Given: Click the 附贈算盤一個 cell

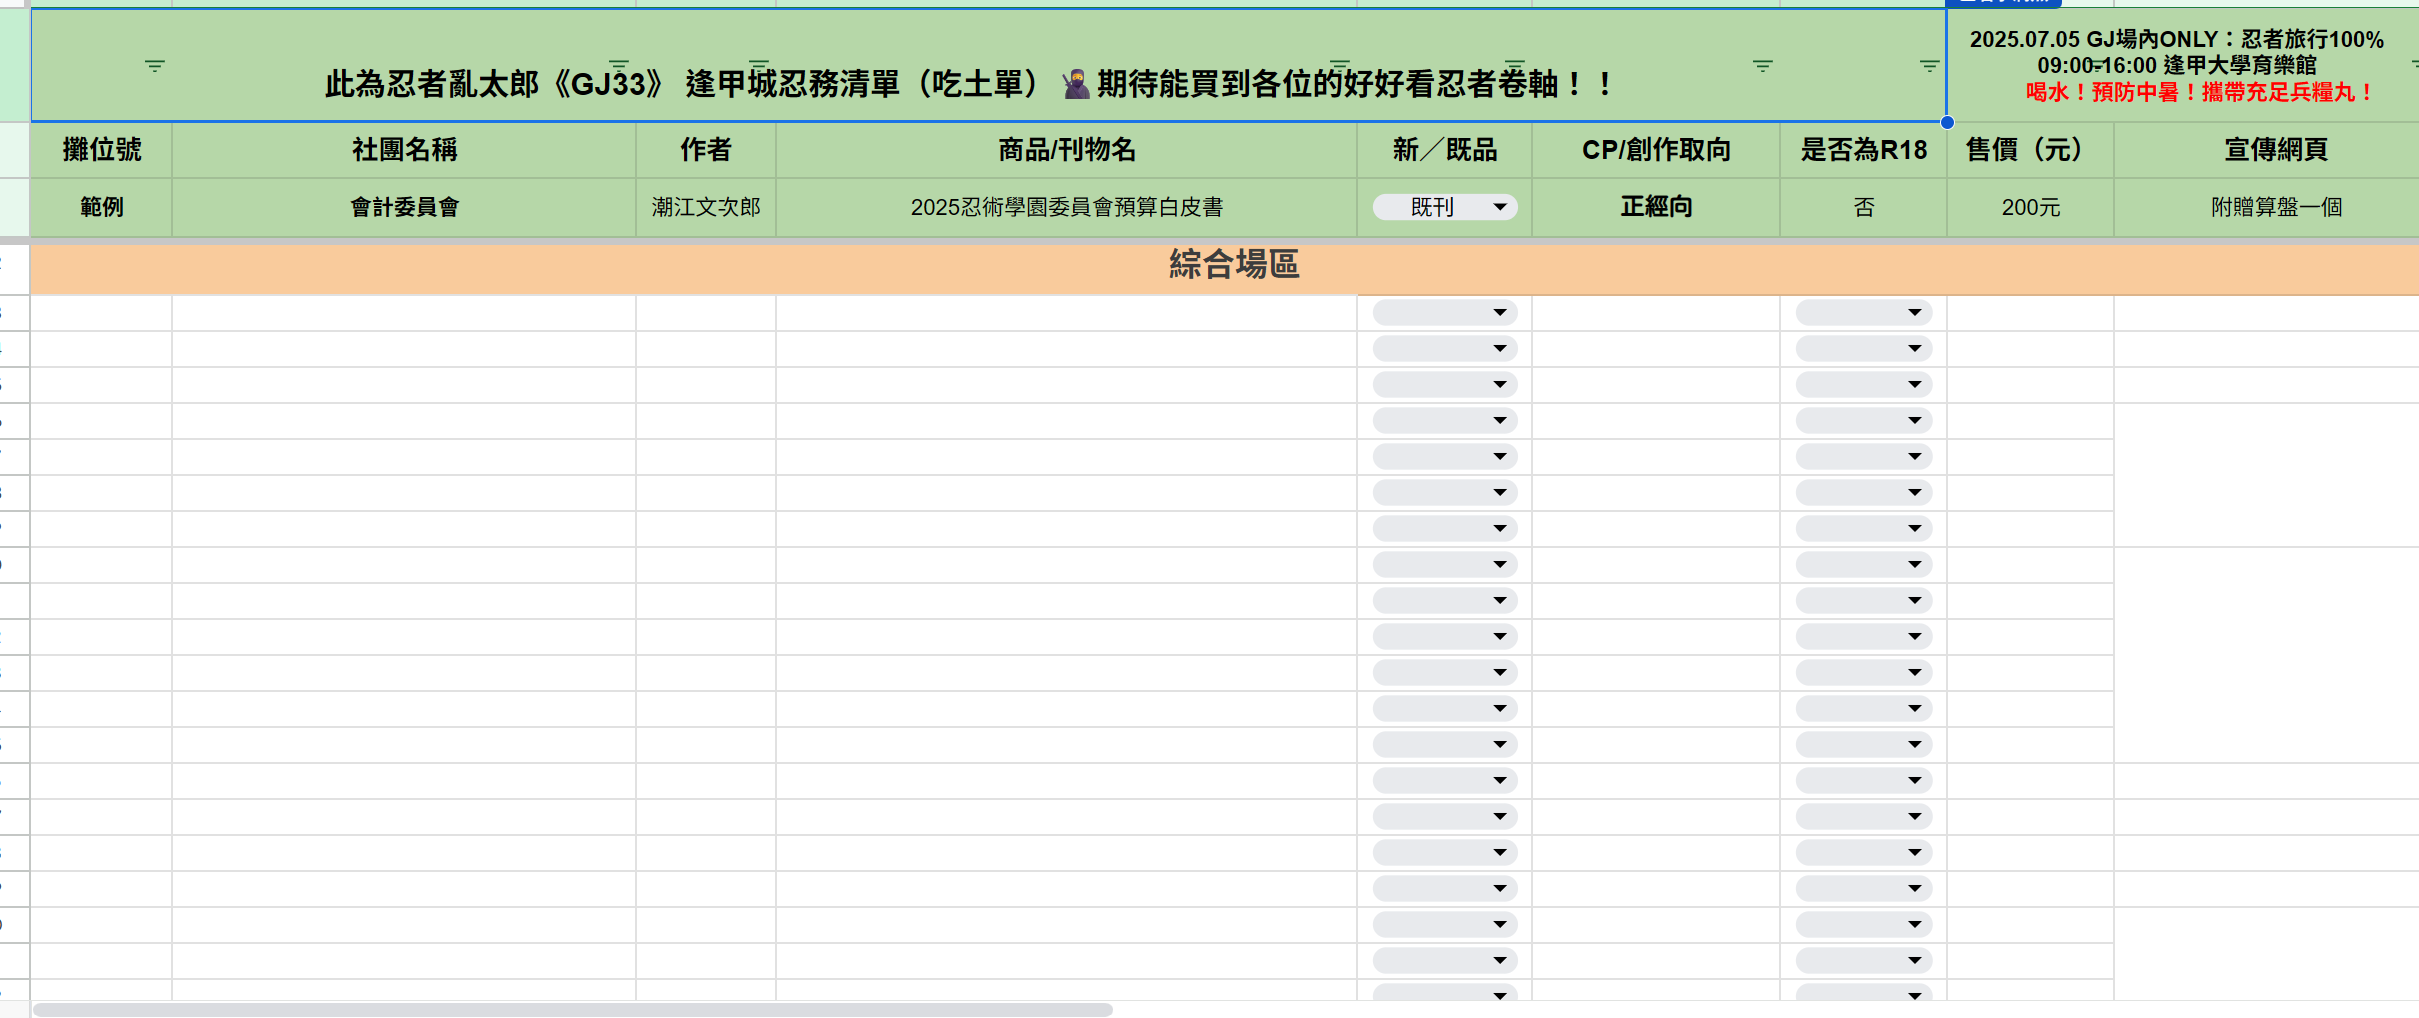Looking at the screenshot, I should coord(2267,207).
